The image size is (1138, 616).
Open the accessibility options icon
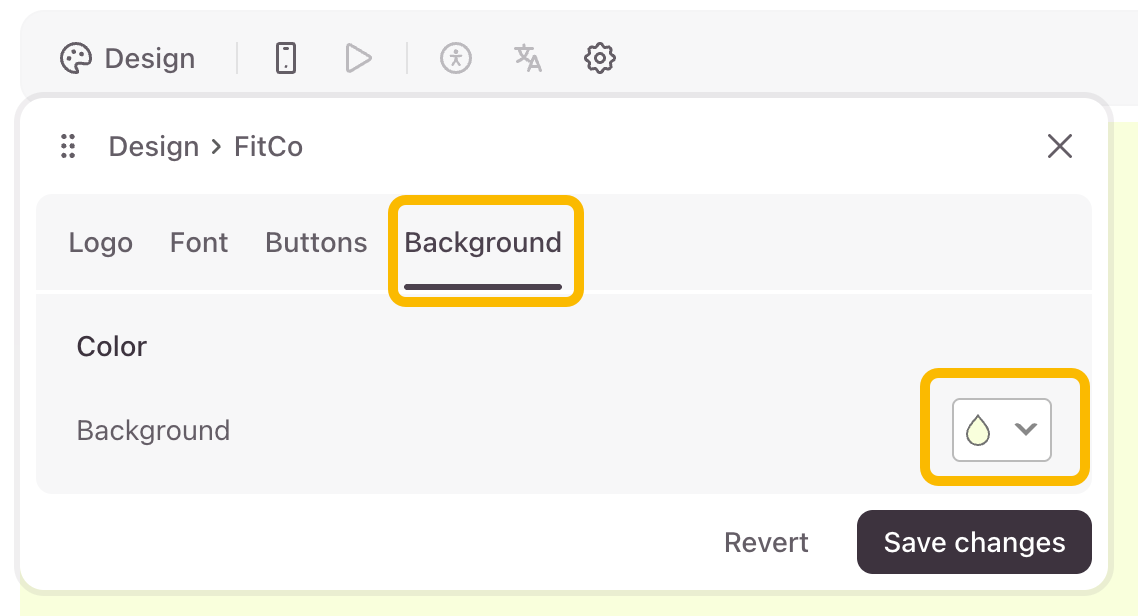[x=456, y=58]
